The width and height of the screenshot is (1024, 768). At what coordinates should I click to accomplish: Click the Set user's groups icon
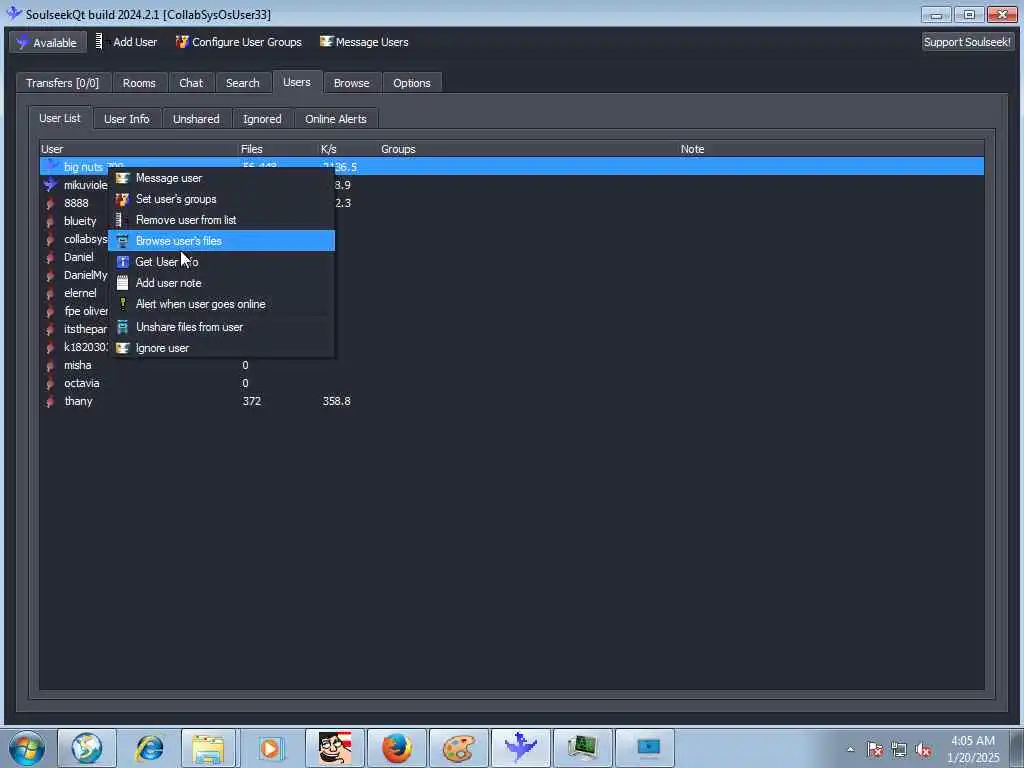click(122, 199)
